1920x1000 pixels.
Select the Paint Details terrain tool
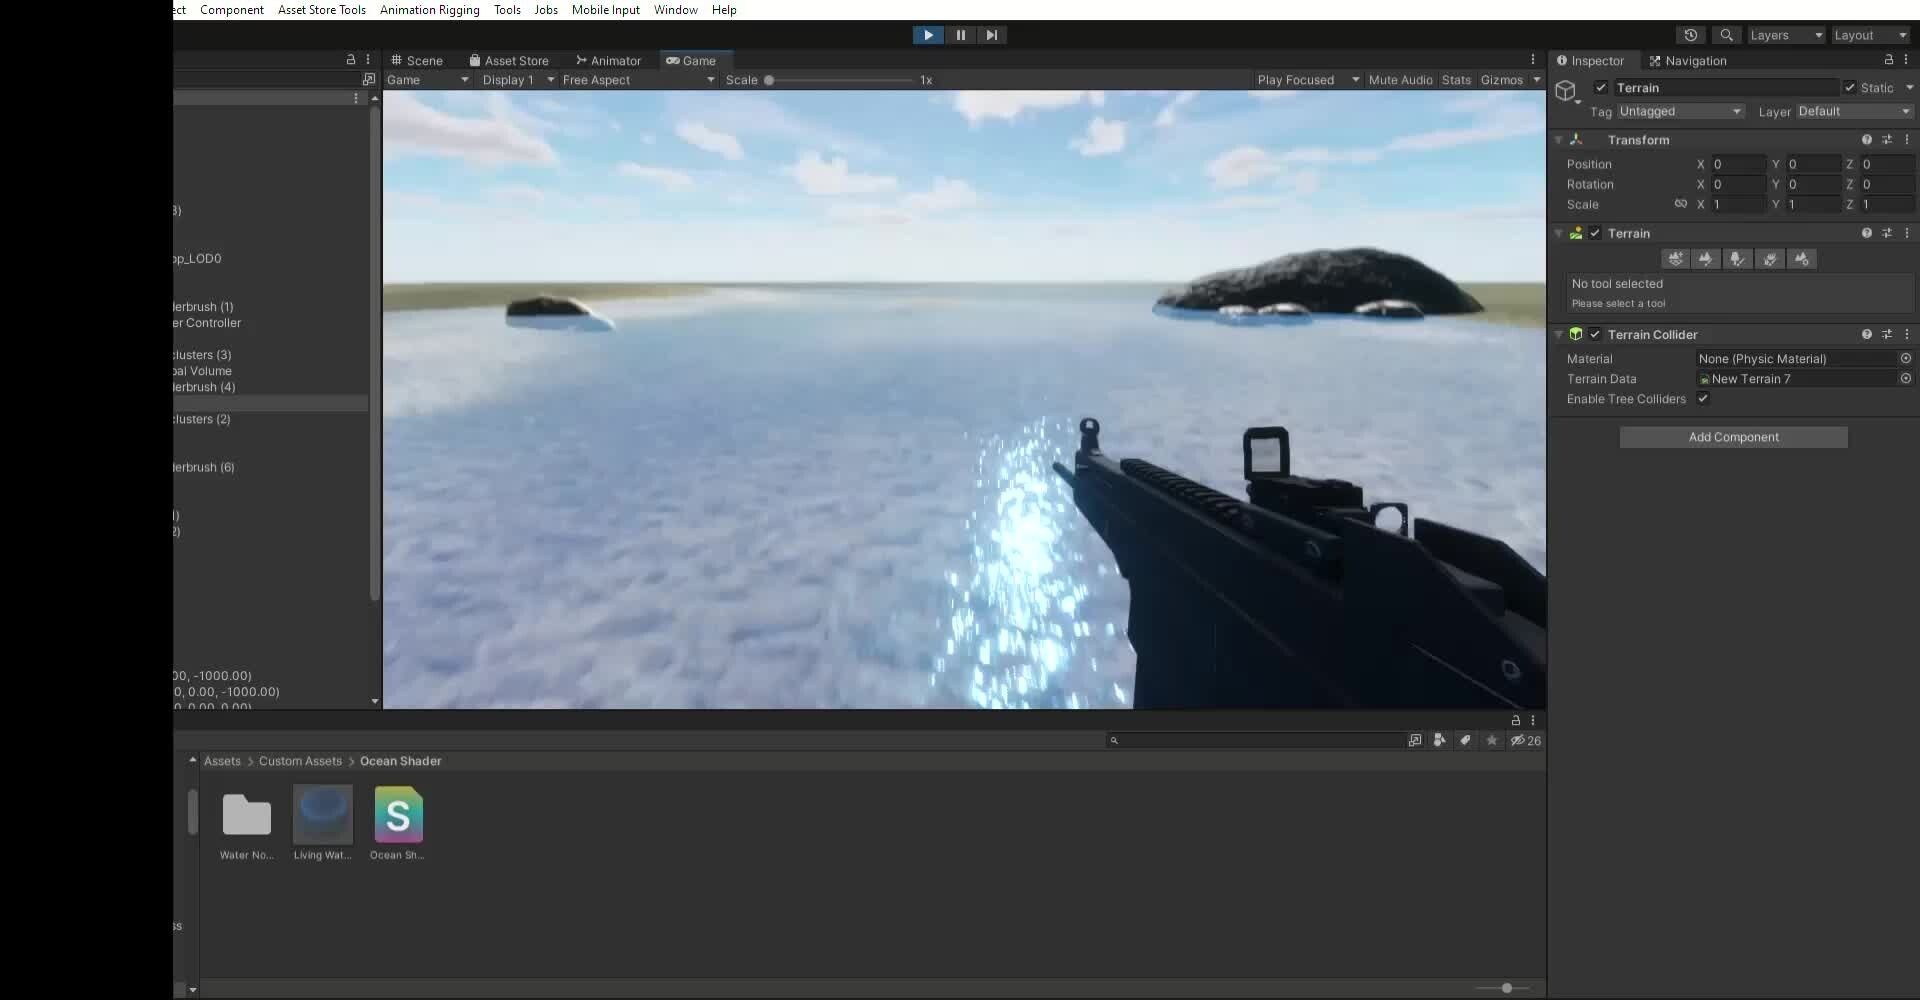coord(1770,259)
